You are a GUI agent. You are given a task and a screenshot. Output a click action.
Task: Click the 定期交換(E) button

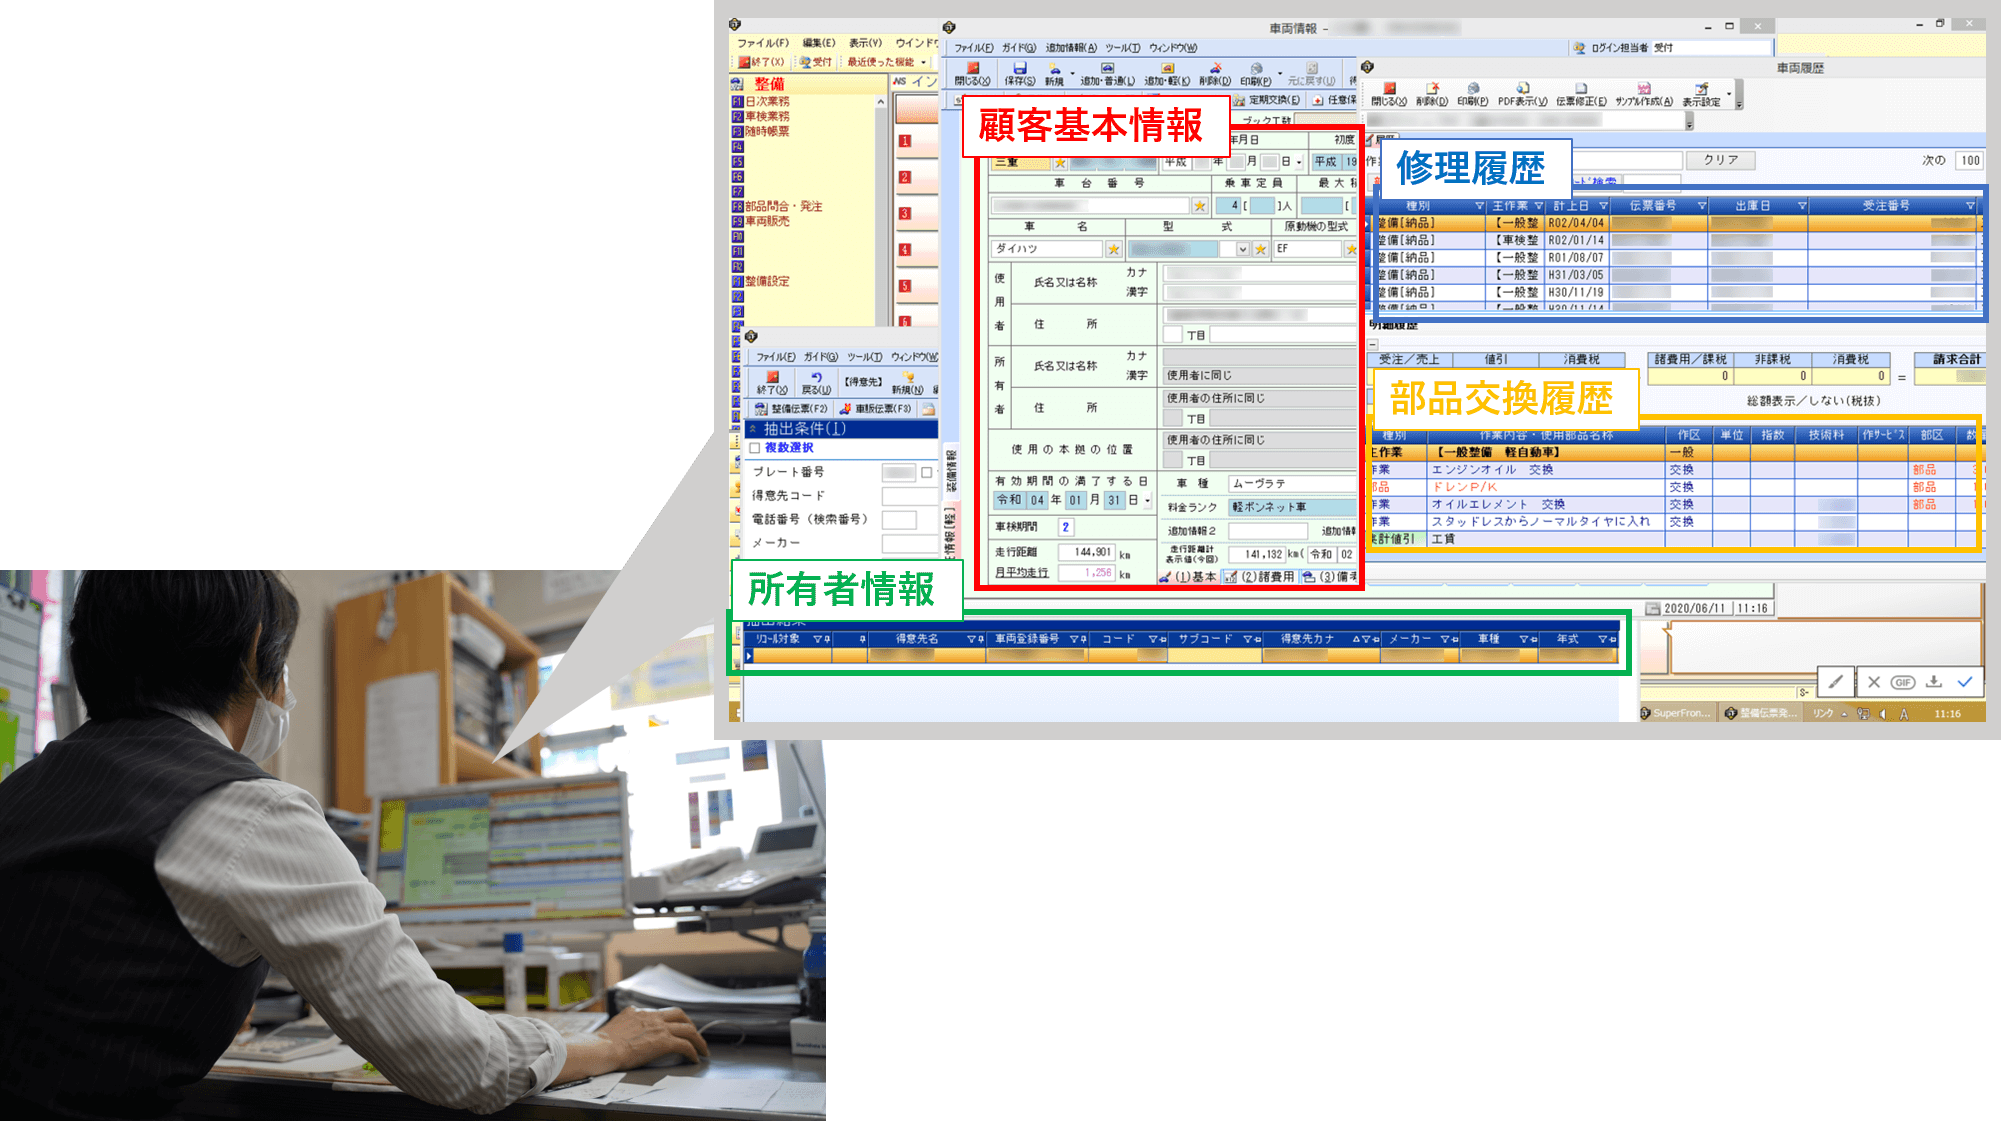1267,100
